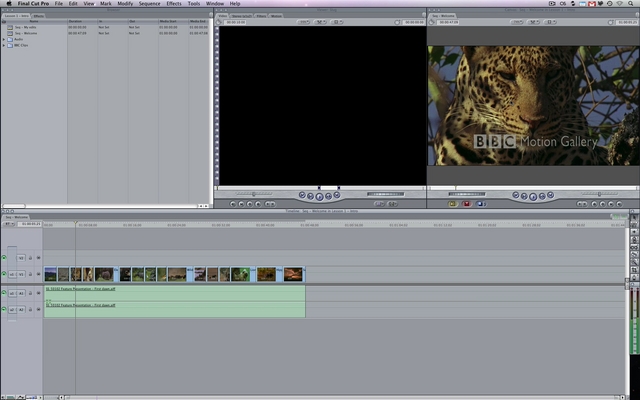Open the Mark menu

(106, 3)
